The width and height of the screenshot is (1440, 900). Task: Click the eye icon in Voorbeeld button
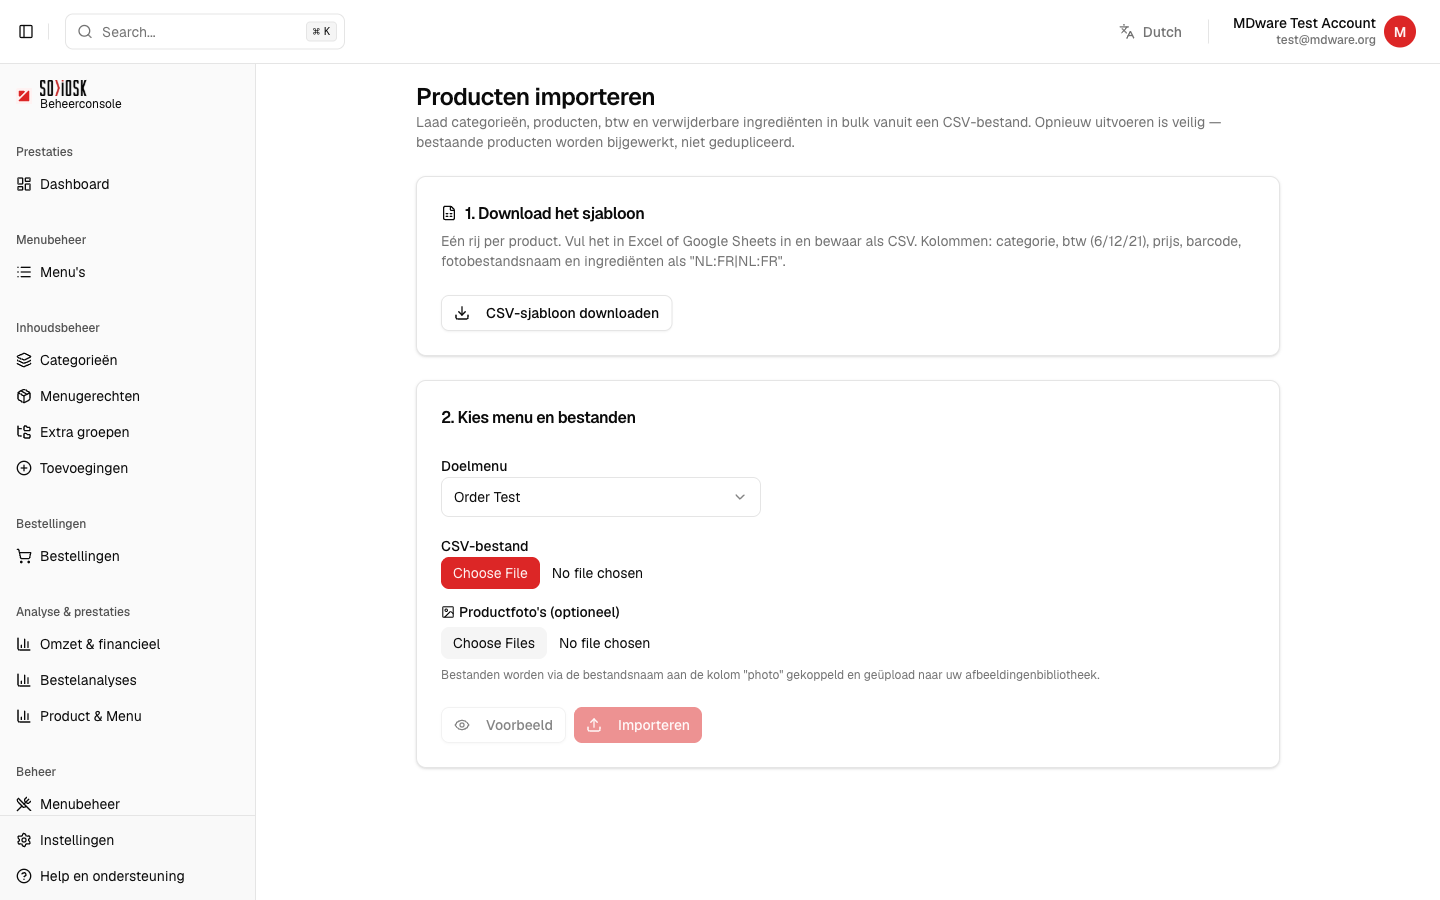click(x=462, y=725)
